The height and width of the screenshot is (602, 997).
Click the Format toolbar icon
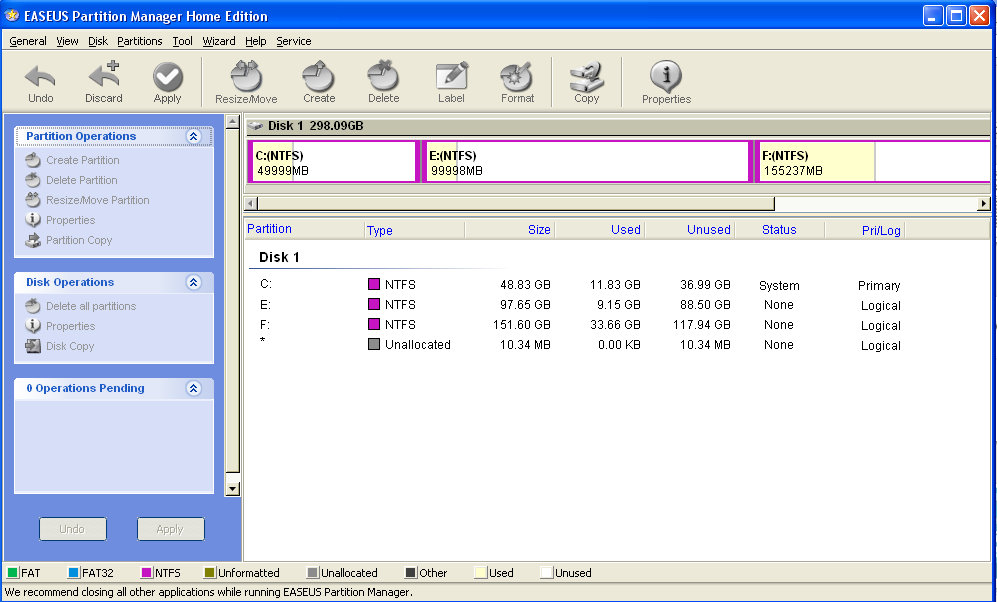[516, 80]
